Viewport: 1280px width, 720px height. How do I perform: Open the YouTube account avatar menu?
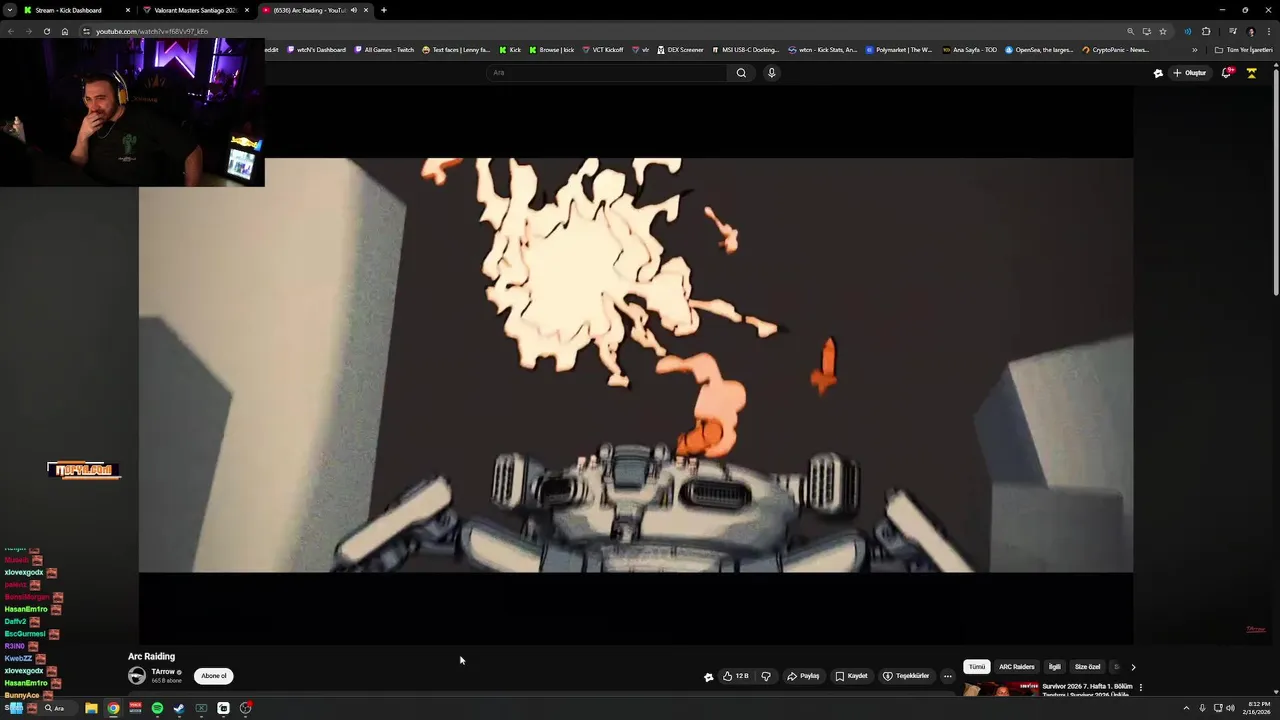1251,73
